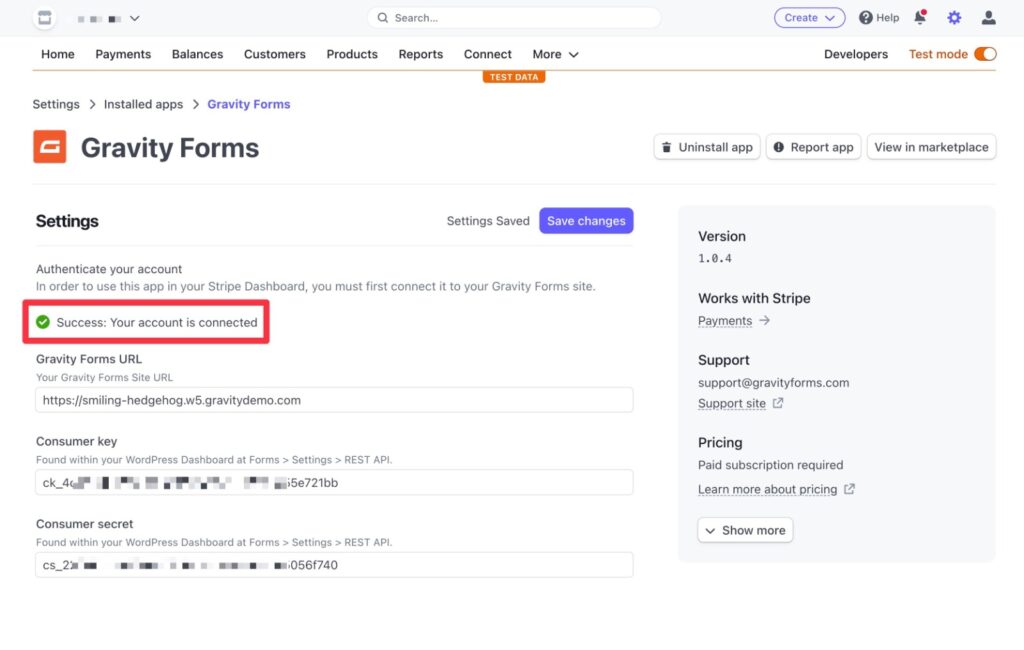The height and width of the screenshot is (650, 1024).
Task: Click the Stripe account badge top left
Action: [42, 17]
